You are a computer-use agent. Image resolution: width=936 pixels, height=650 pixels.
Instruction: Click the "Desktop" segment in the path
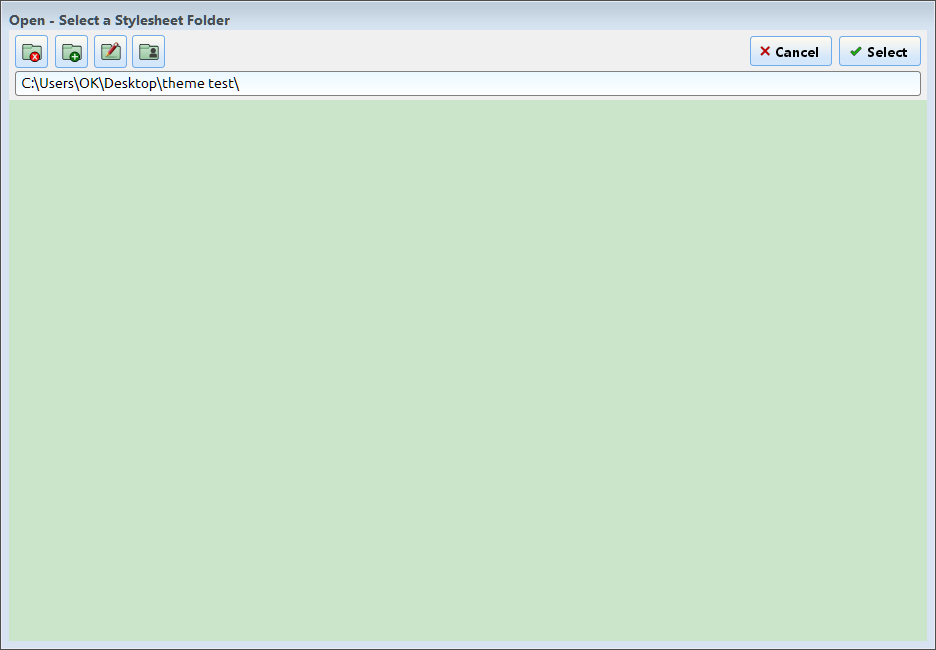coord(131,84)
